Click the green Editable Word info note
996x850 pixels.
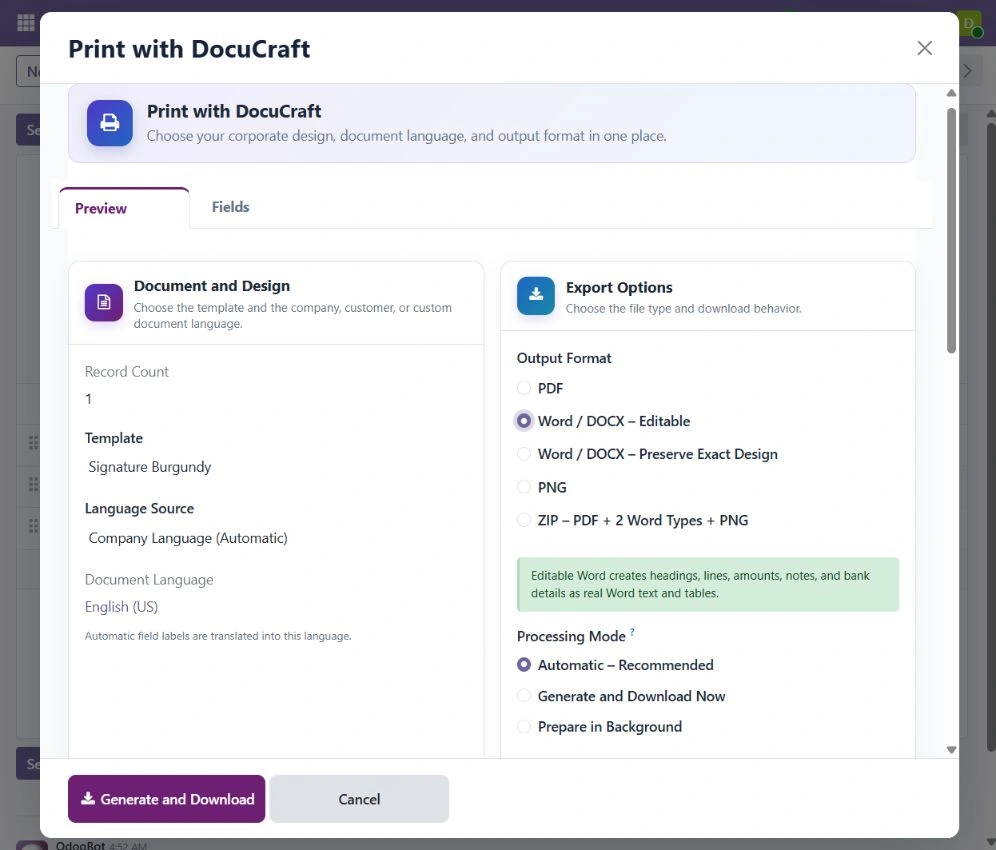click(708, 584)
